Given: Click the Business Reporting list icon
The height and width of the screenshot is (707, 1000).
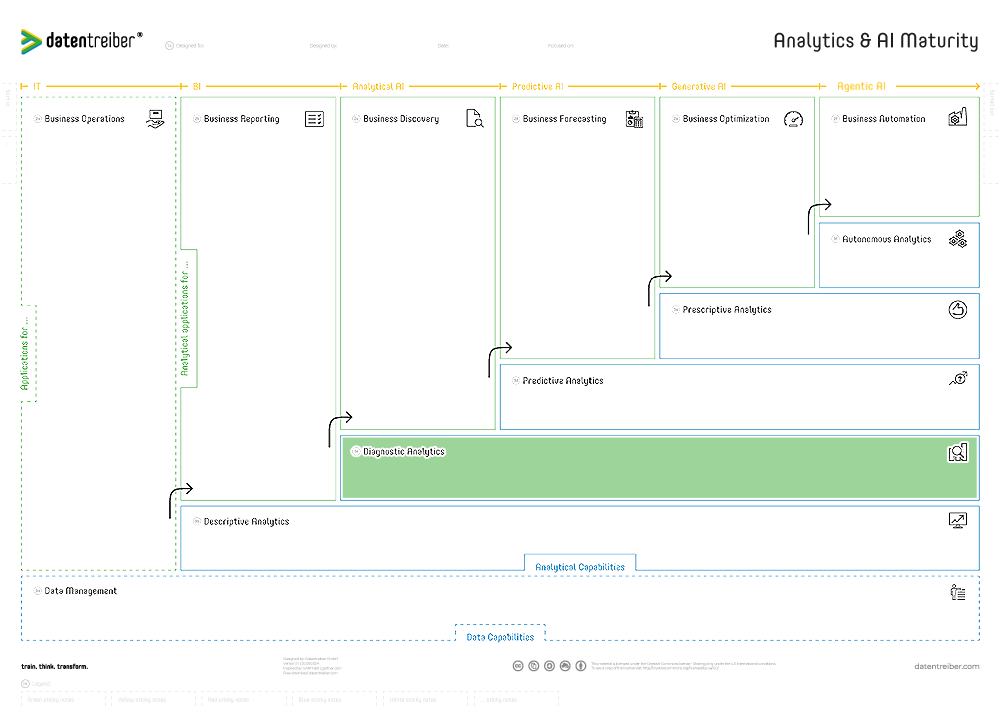Looking at the screenshot, I should [x=314, y=119].
